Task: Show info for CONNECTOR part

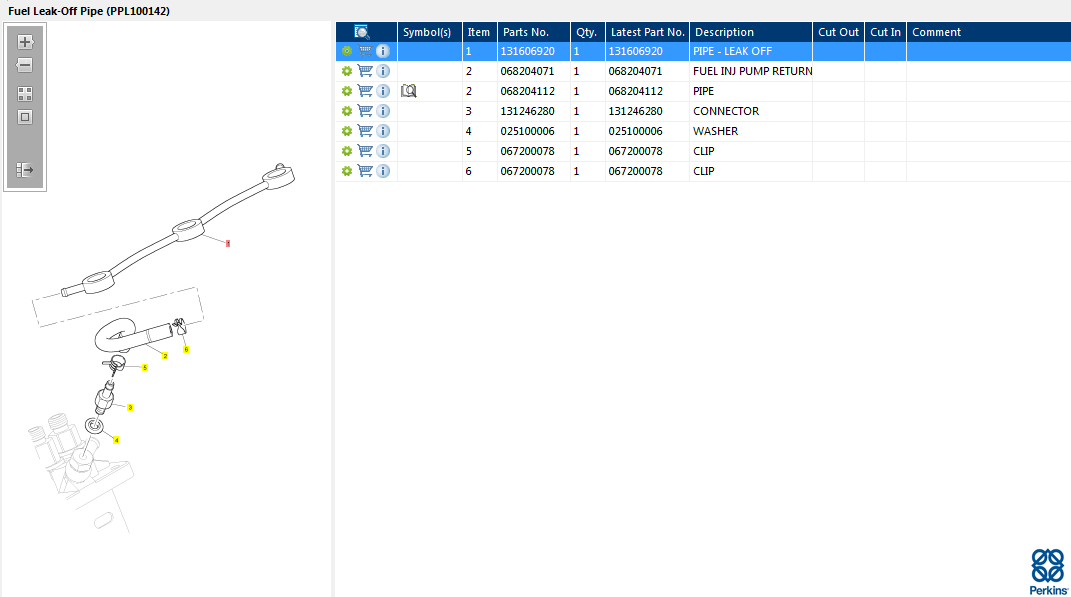Action: [383, 111]
